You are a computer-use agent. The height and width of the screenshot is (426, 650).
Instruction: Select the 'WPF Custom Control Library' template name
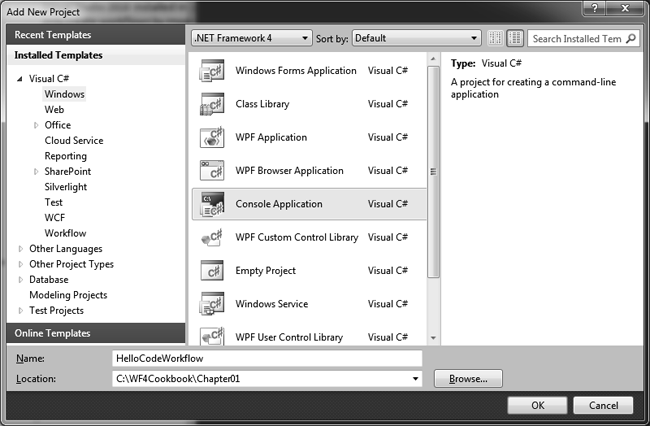pos(297,237)
